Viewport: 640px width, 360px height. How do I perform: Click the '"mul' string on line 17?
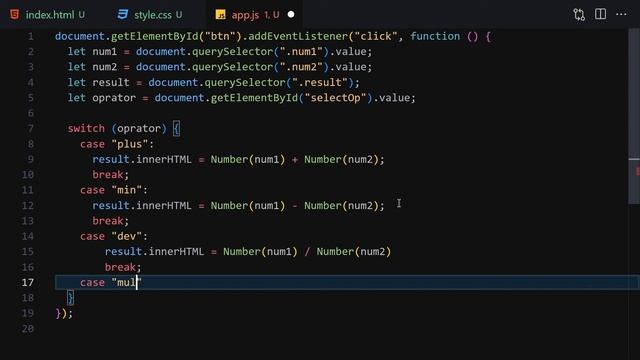123,282
